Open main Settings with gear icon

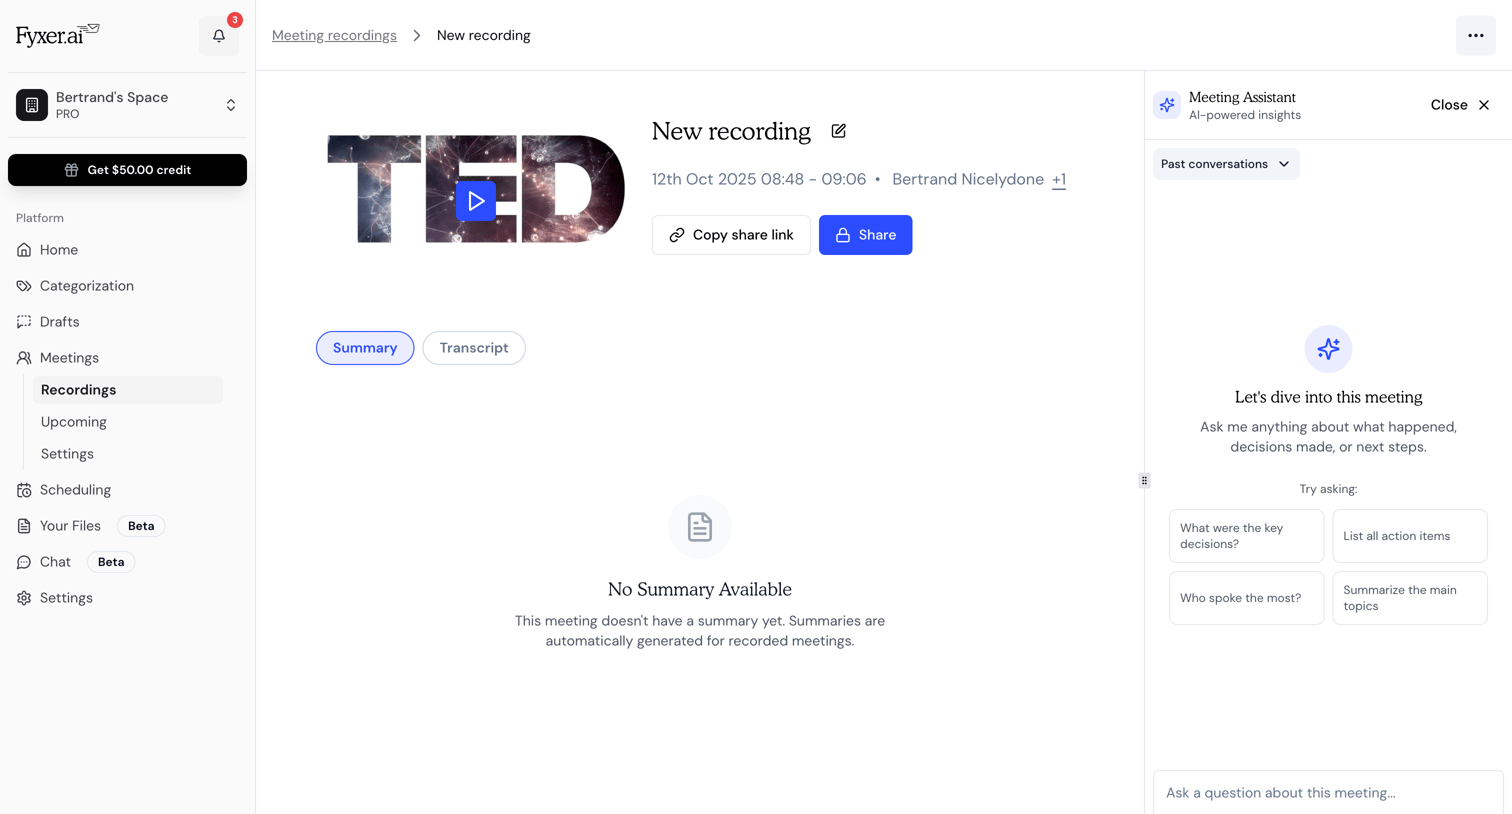coord(66,598)
